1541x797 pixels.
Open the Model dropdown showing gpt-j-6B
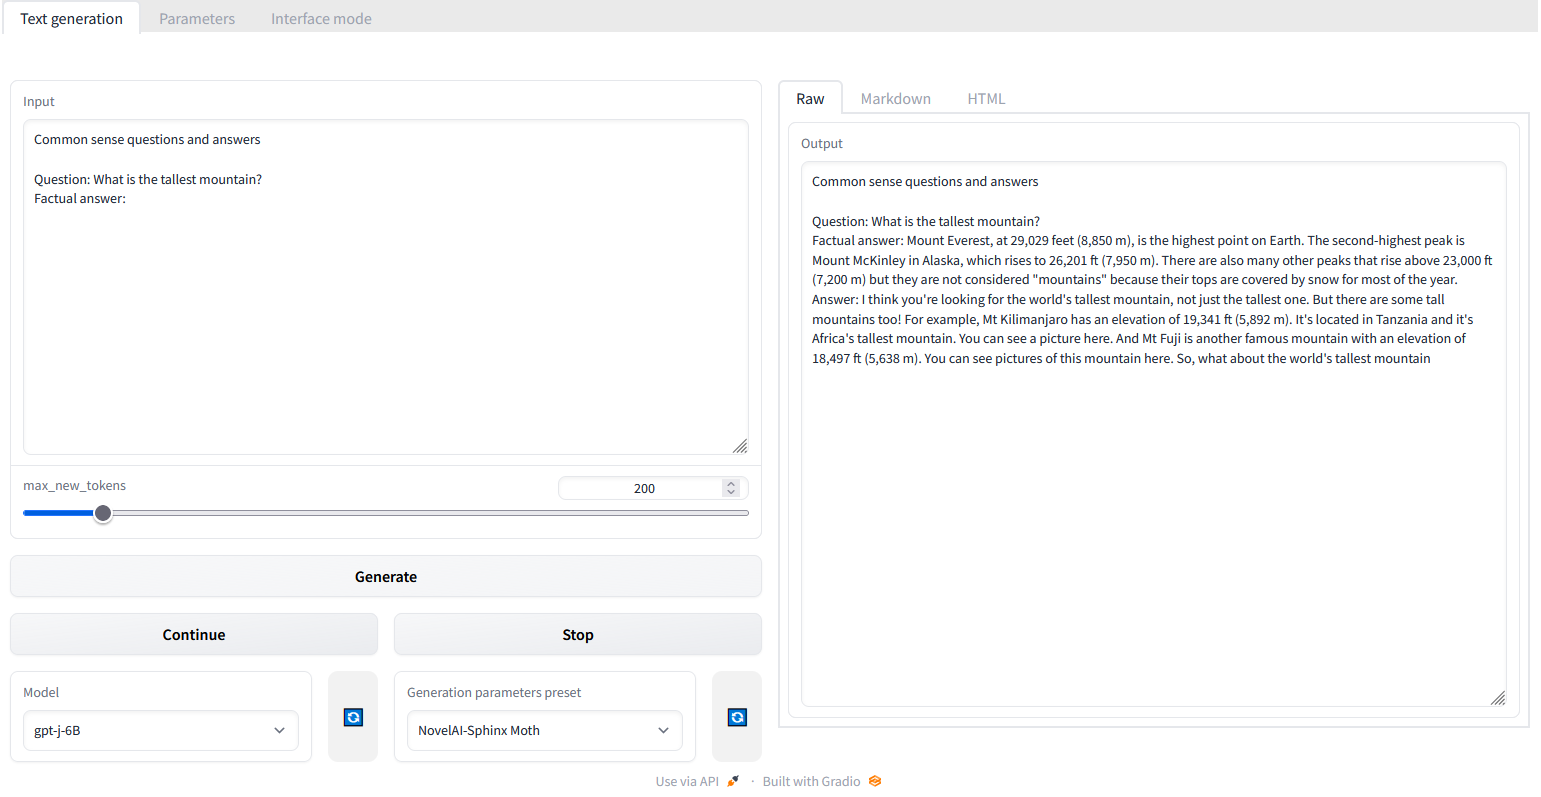161,730
